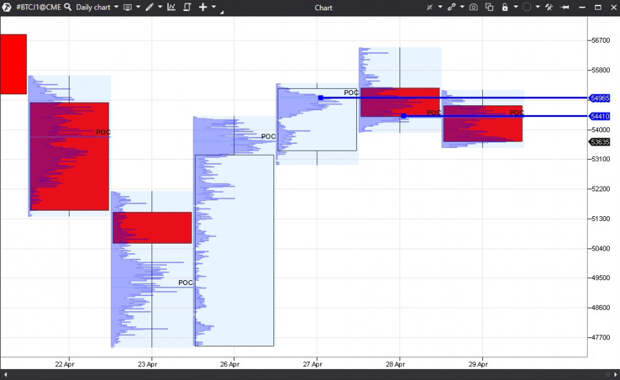Open the indicators chart icon
The image size is (620, 380).
point(171,7)
